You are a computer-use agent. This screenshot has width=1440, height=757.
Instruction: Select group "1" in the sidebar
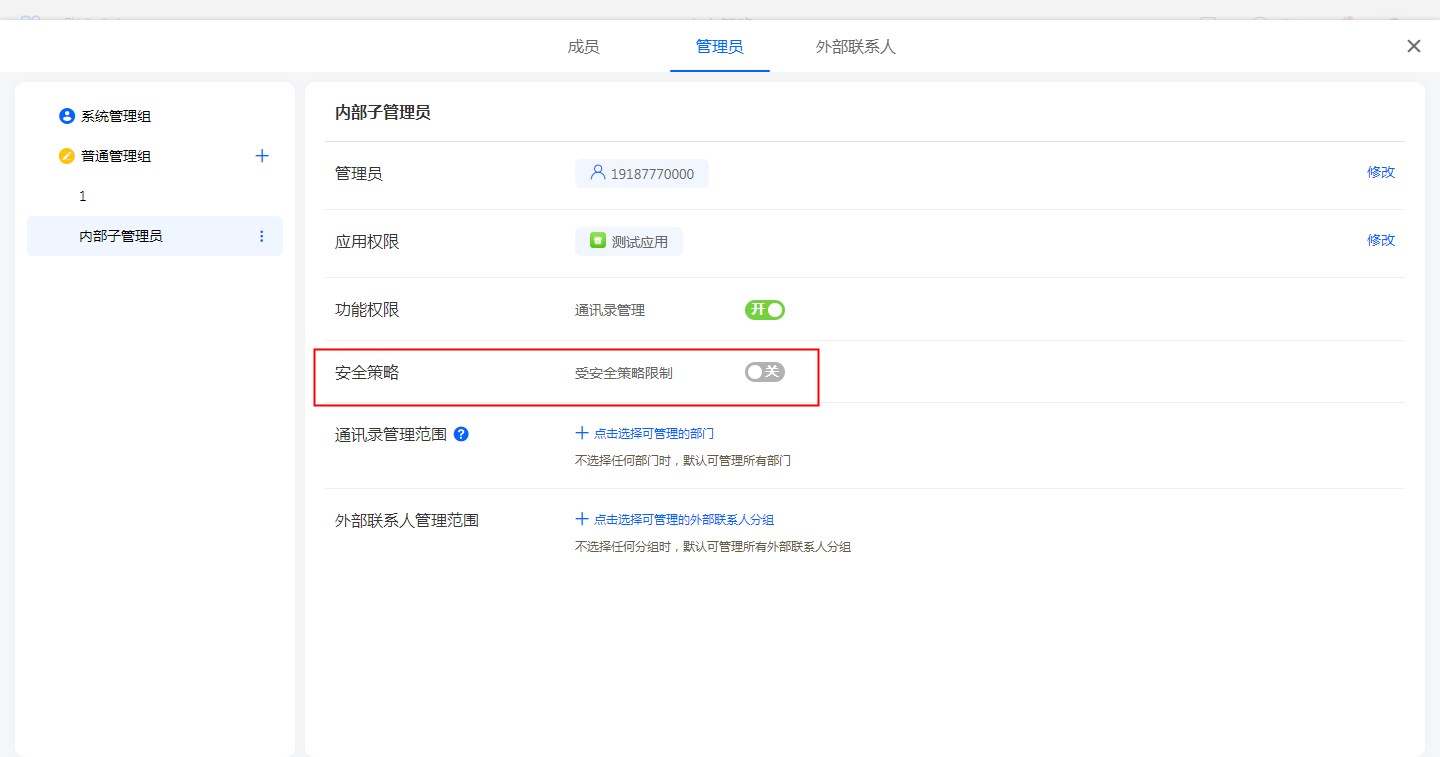click(x=83, y=197)
